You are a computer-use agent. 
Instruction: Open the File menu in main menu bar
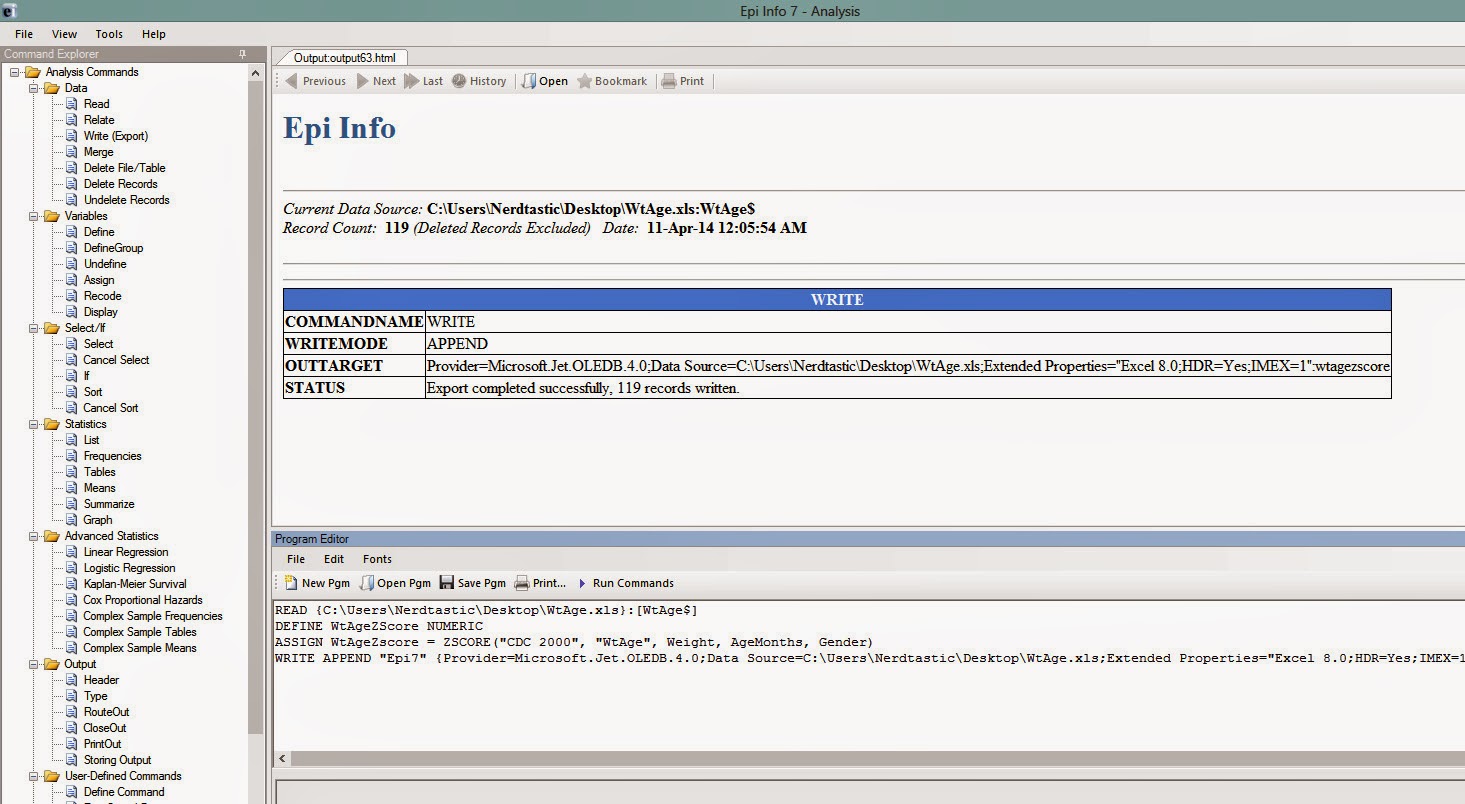coord(24,34)
